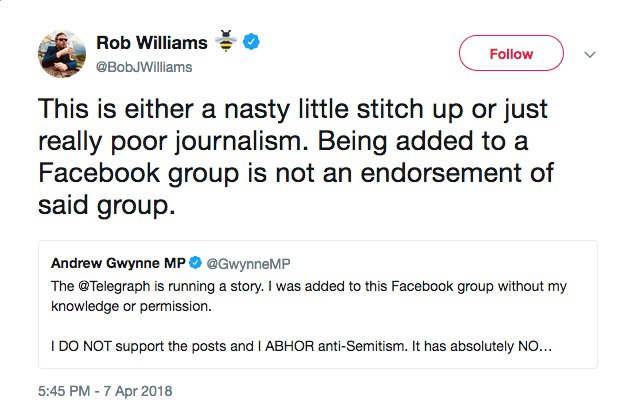Follow the @Telegraph mention link
The height and width of the screenshot is (410, 632).
pyautogui.click(x=104, y=286)
